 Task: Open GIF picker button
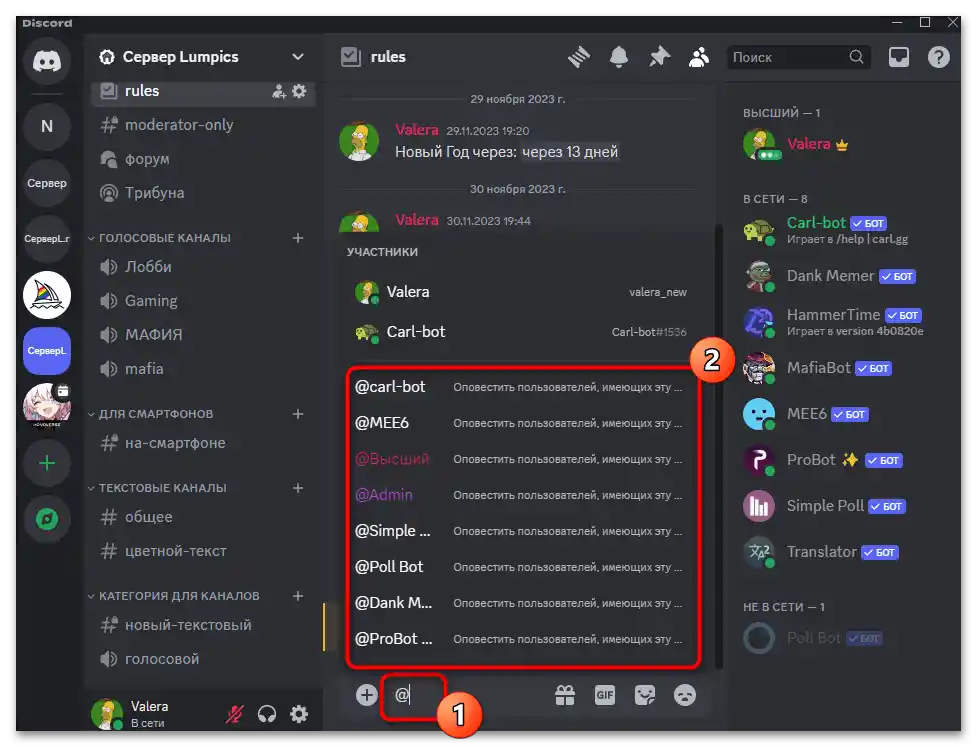pyautogui.click(x=605, y=695)
